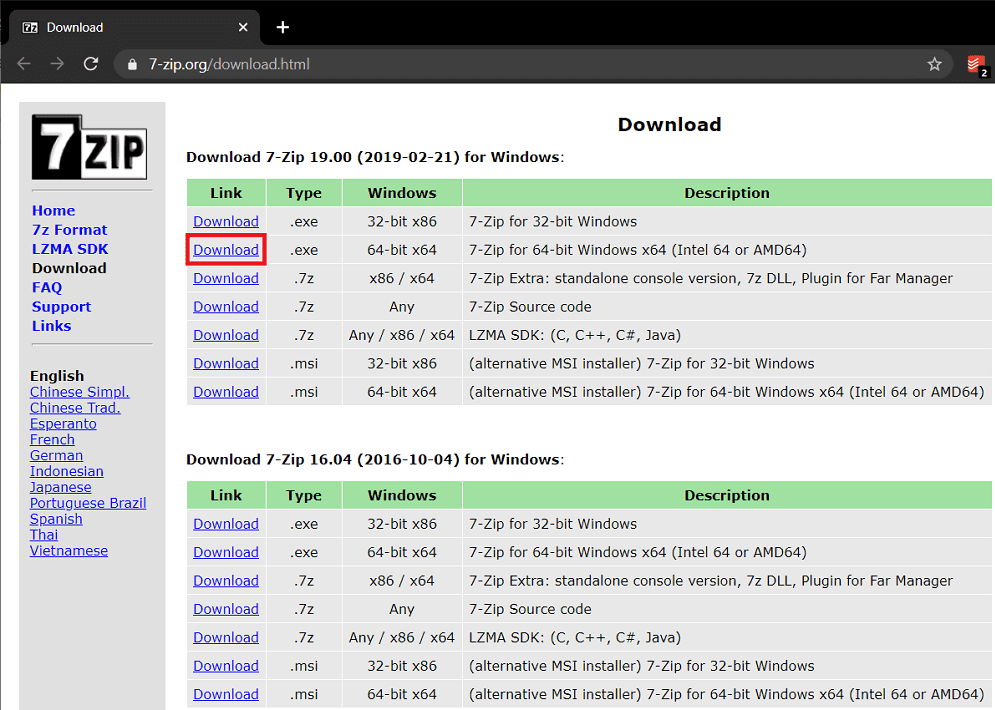Go to the FAQ page
Screen dimensions: 995x710
coord(47,287)
